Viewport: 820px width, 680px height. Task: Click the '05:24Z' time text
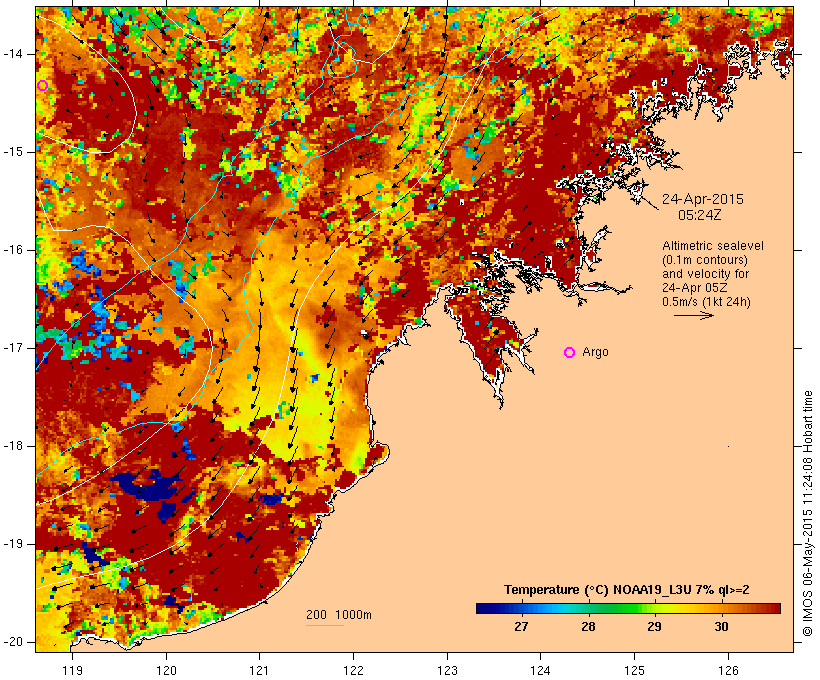click(700, 215)
